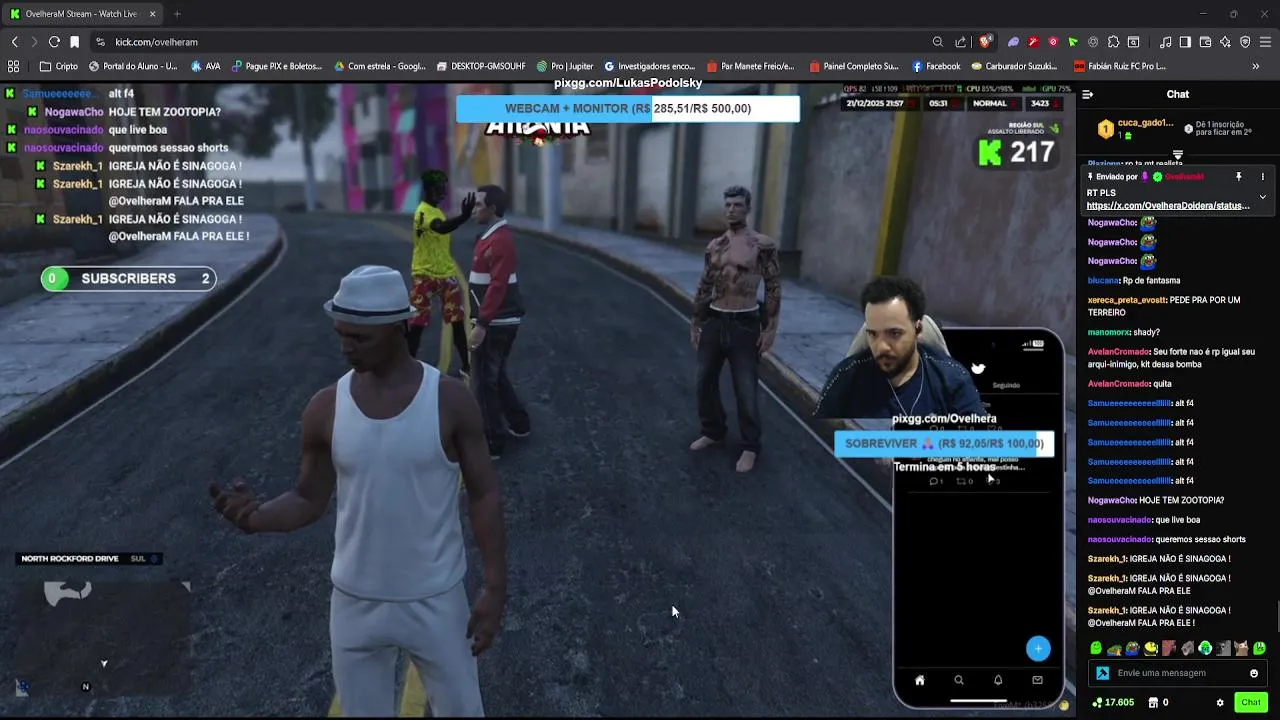Click AvelanCromado username on 'quita' message

tap(1117, 384)
